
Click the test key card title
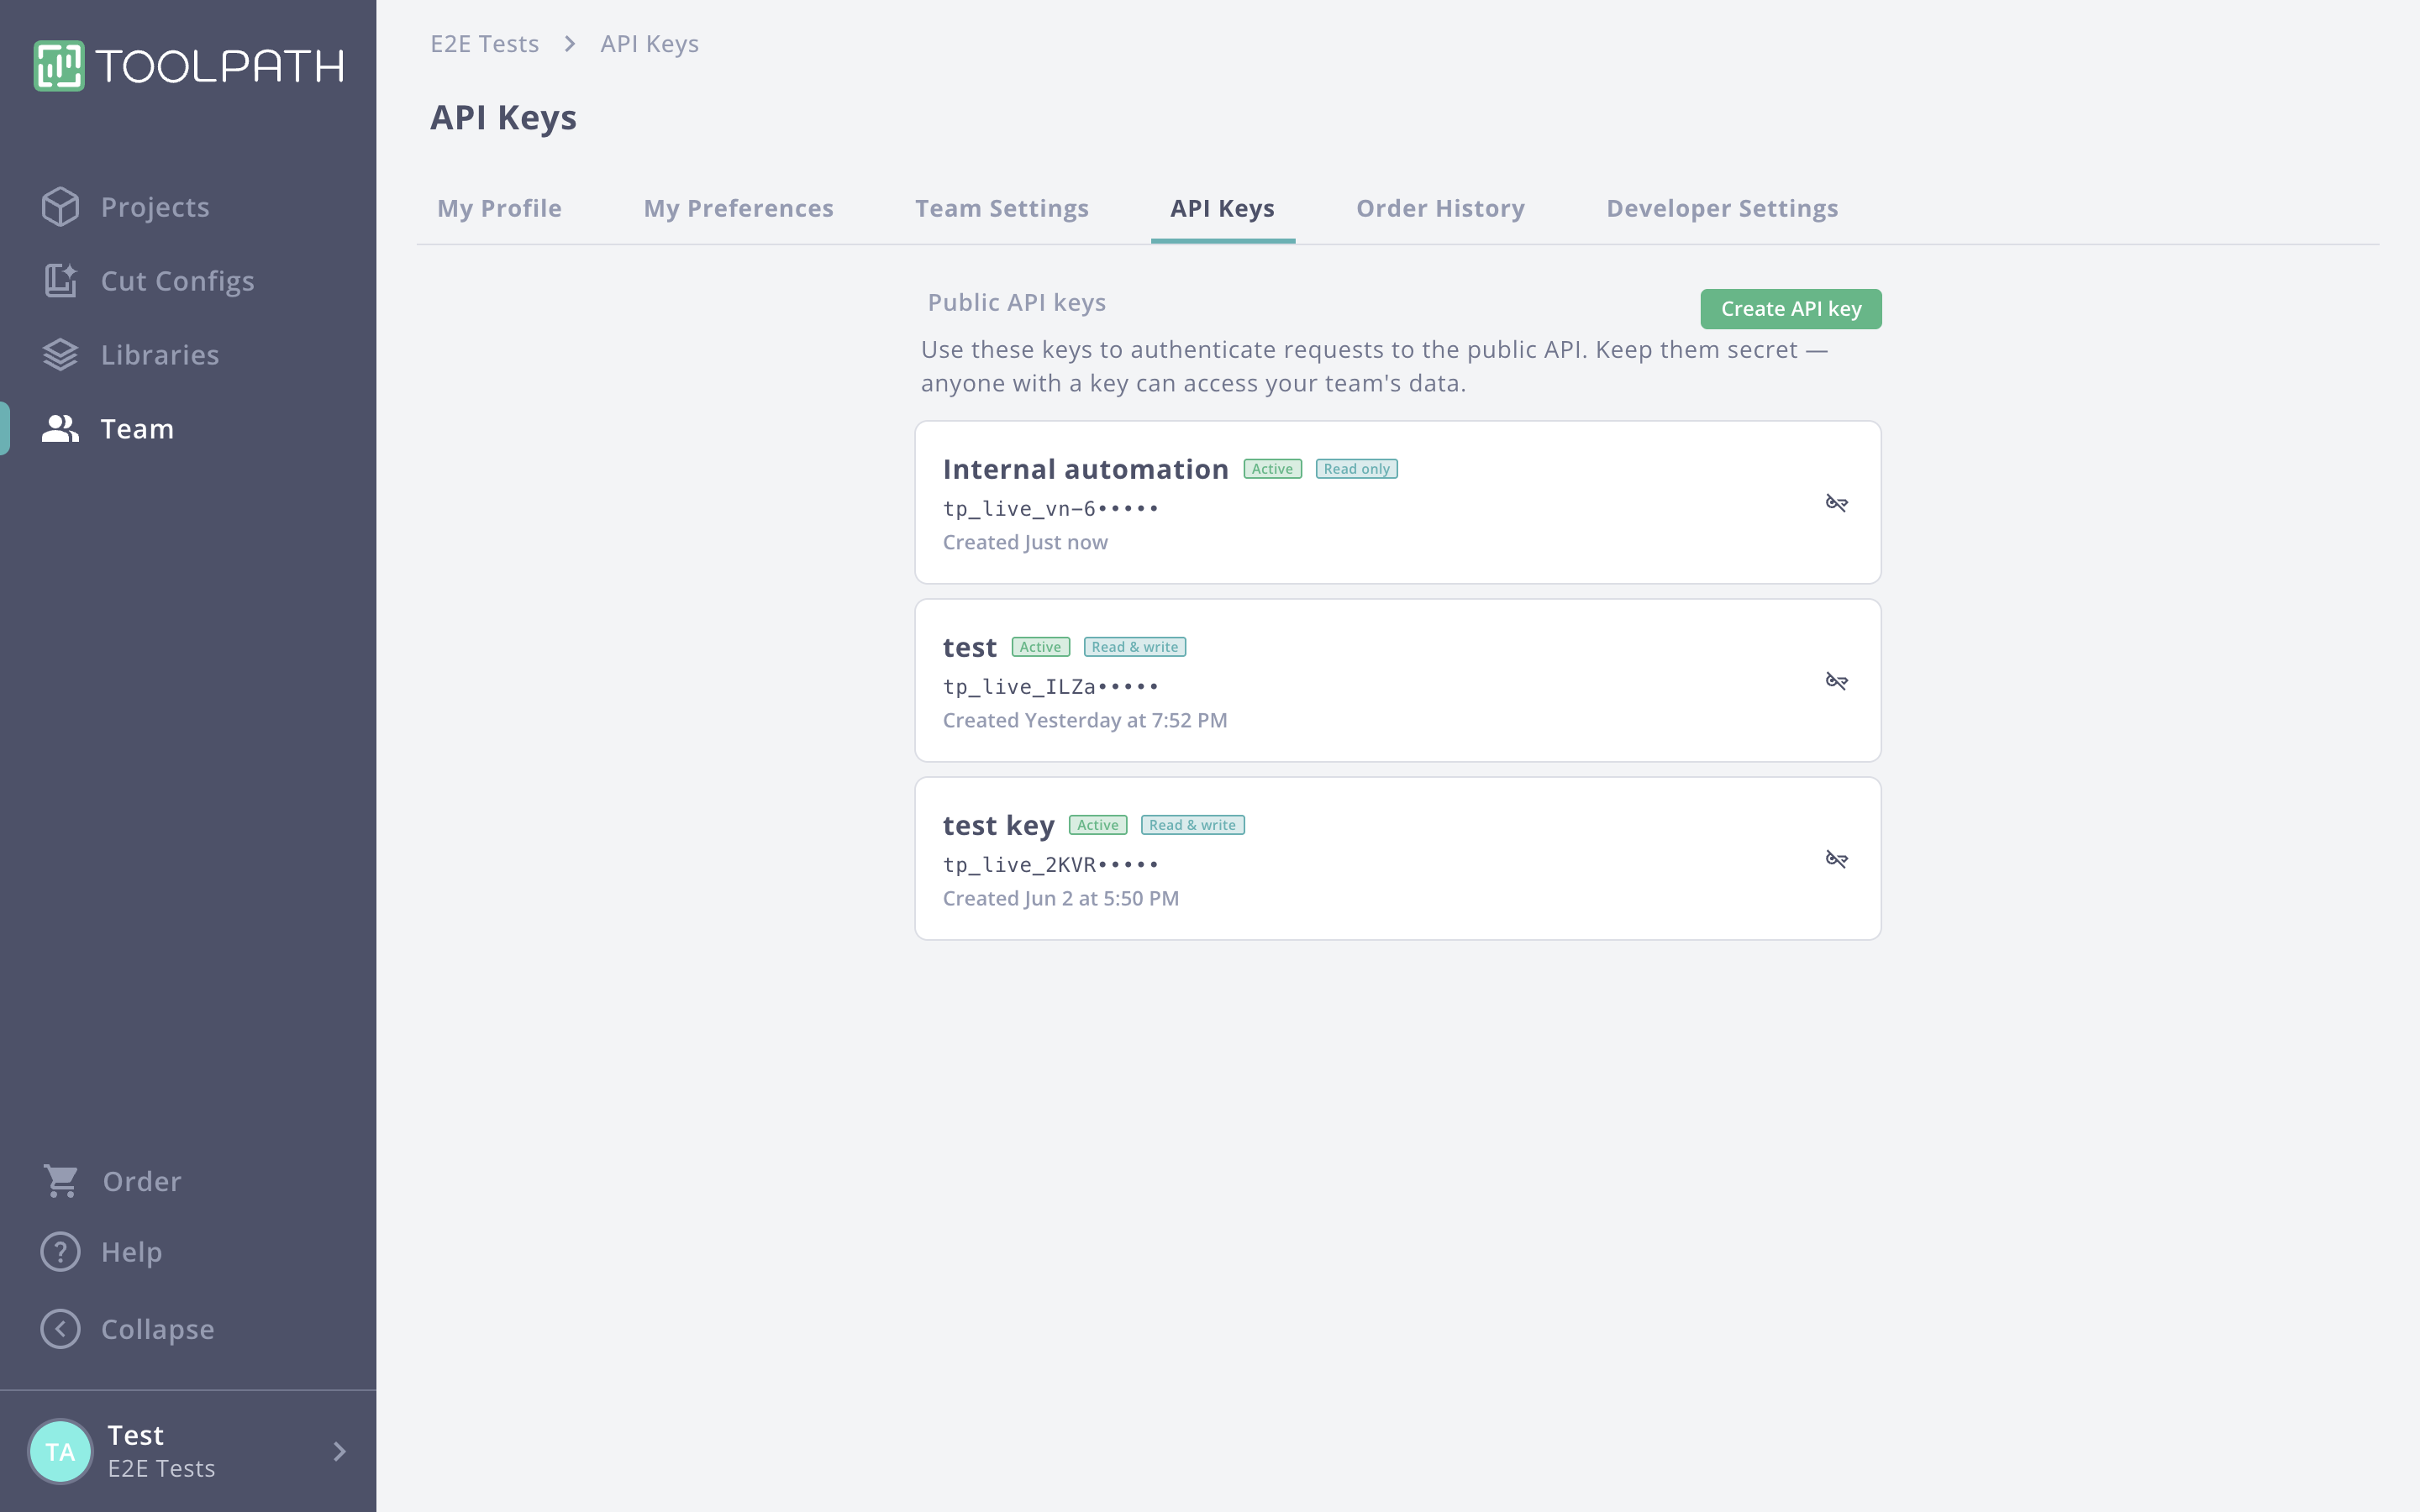pyautogui.click(x=998, y=825)
